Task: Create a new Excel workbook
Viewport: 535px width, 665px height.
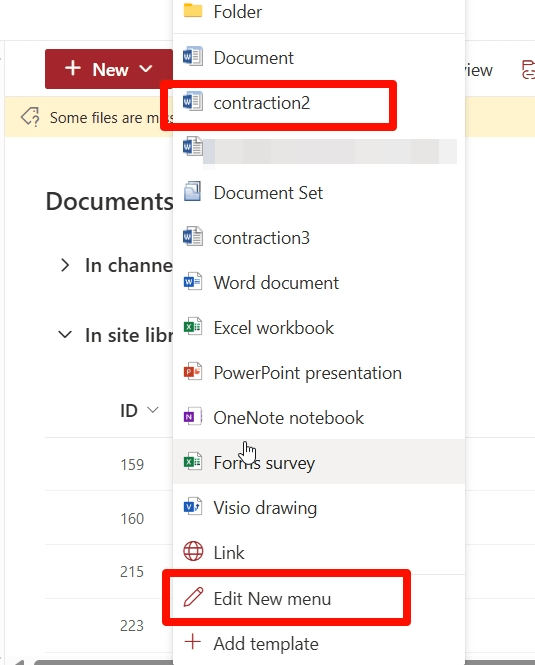Action: [319, 328]
